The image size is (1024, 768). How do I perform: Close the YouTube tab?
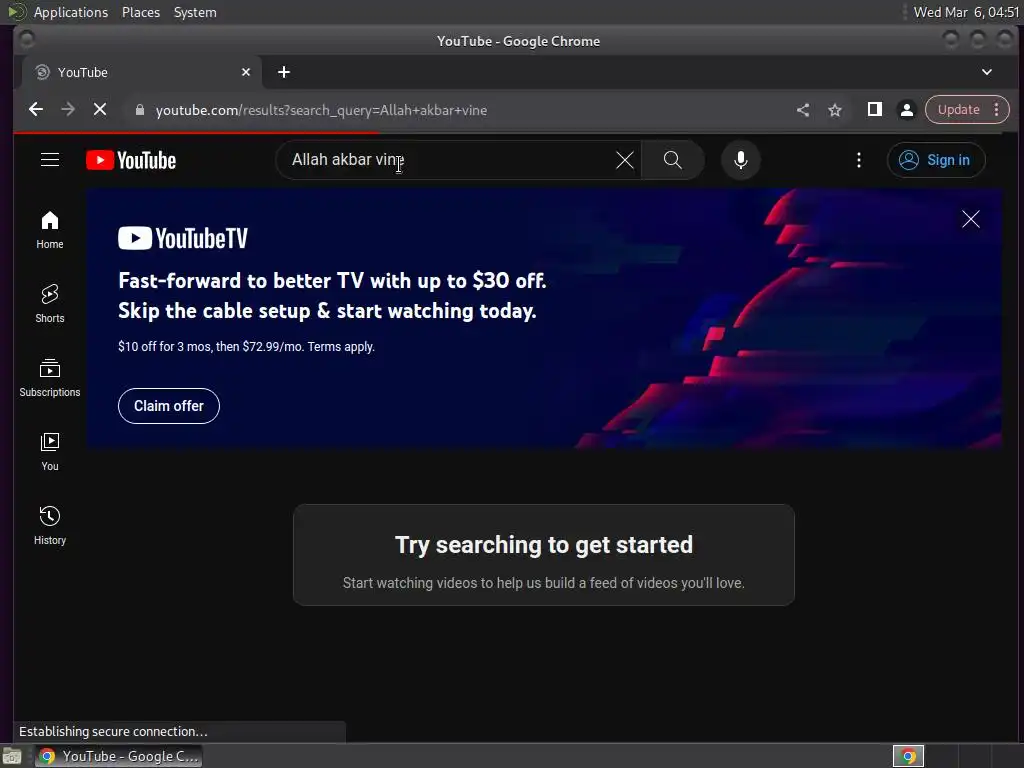click(x=246, y=72)
